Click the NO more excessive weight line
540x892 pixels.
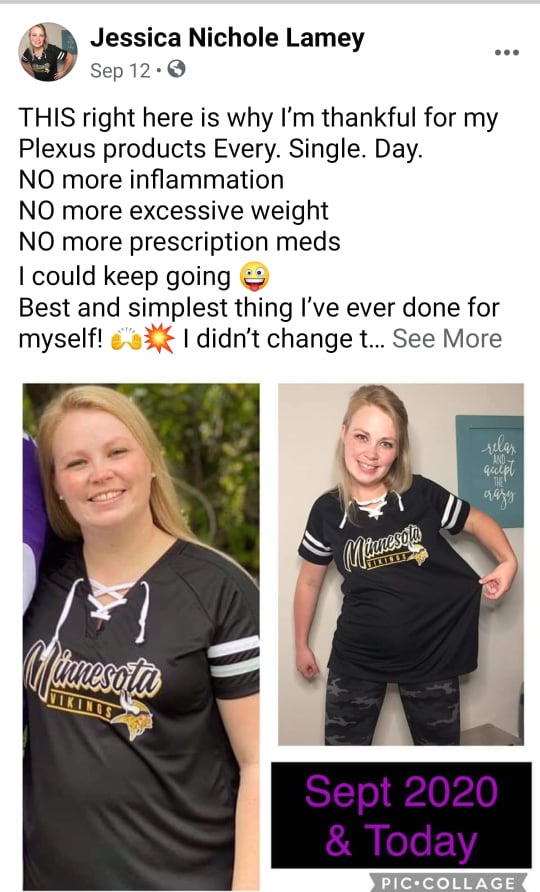pyautogui.click(x=174, y=211)
